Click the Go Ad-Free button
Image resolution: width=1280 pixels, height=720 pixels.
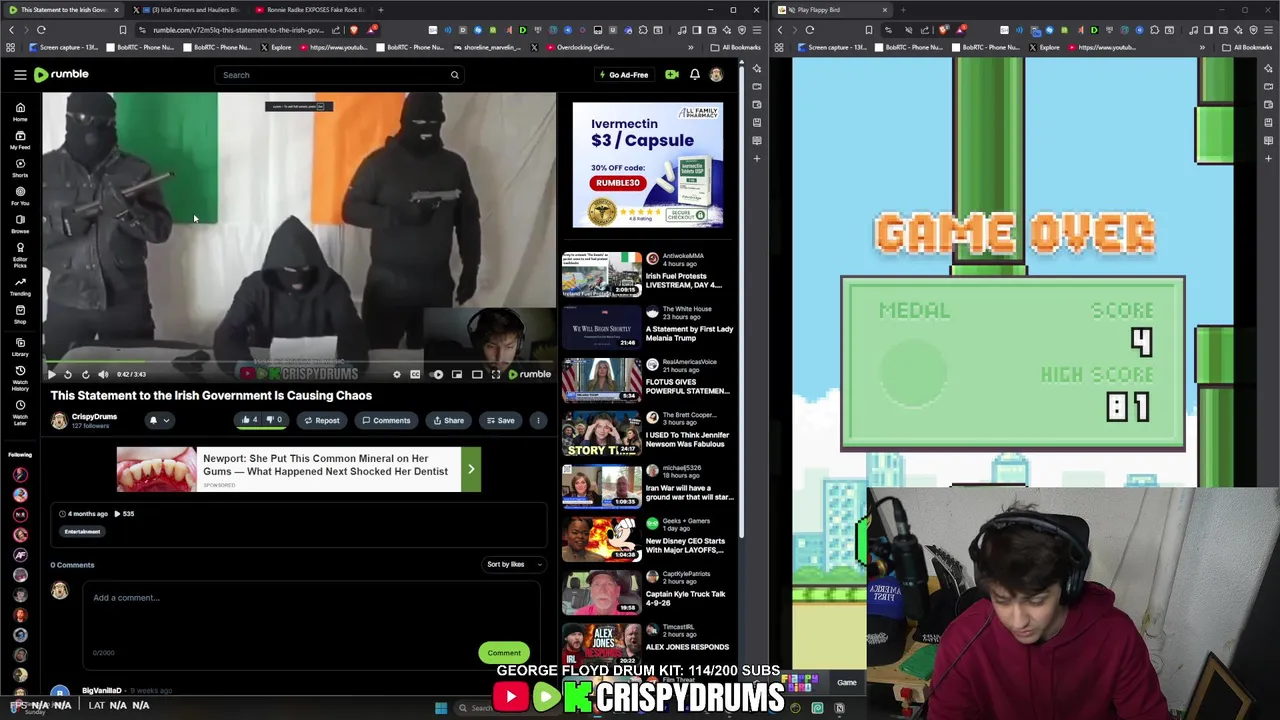click(623, 75)
